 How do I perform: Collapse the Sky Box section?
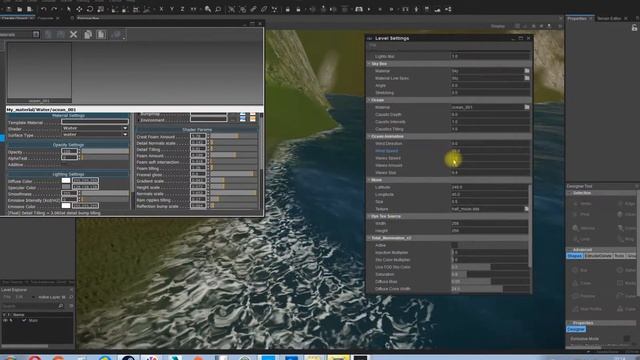click(369, 64)
